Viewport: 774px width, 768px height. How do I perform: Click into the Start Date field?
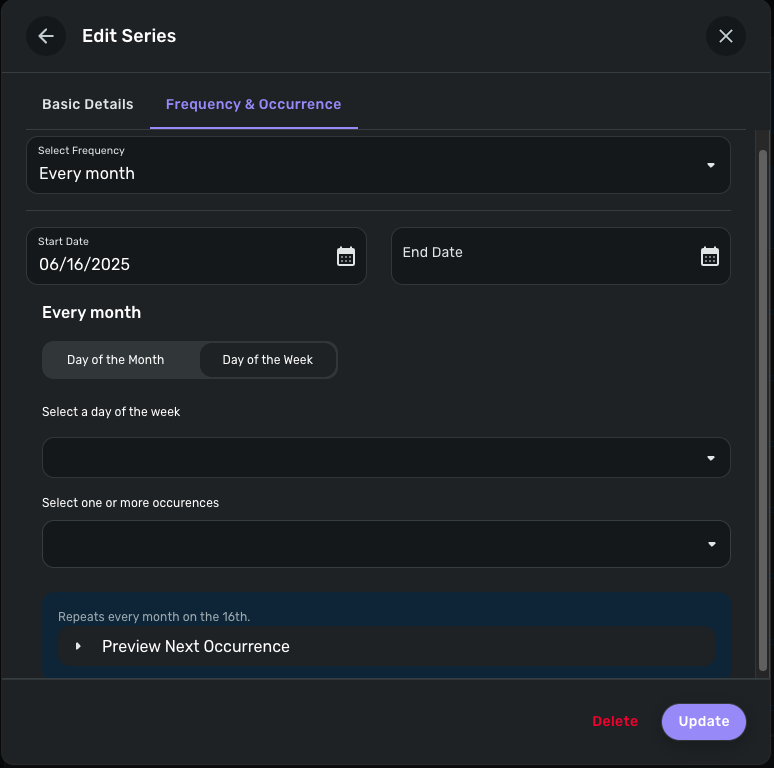click(x=180, y=264)
